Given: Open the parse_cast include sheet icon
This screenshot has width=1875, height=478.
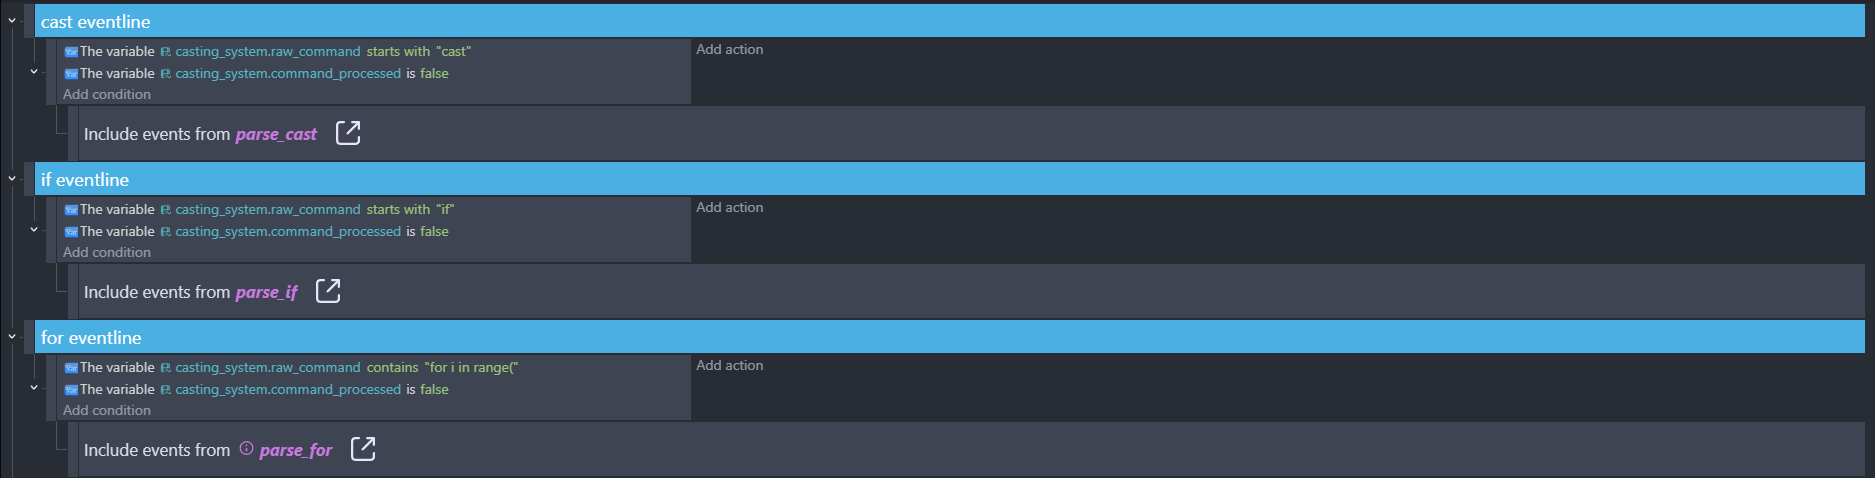Looking at the screenshot, I should pos(348,133).
